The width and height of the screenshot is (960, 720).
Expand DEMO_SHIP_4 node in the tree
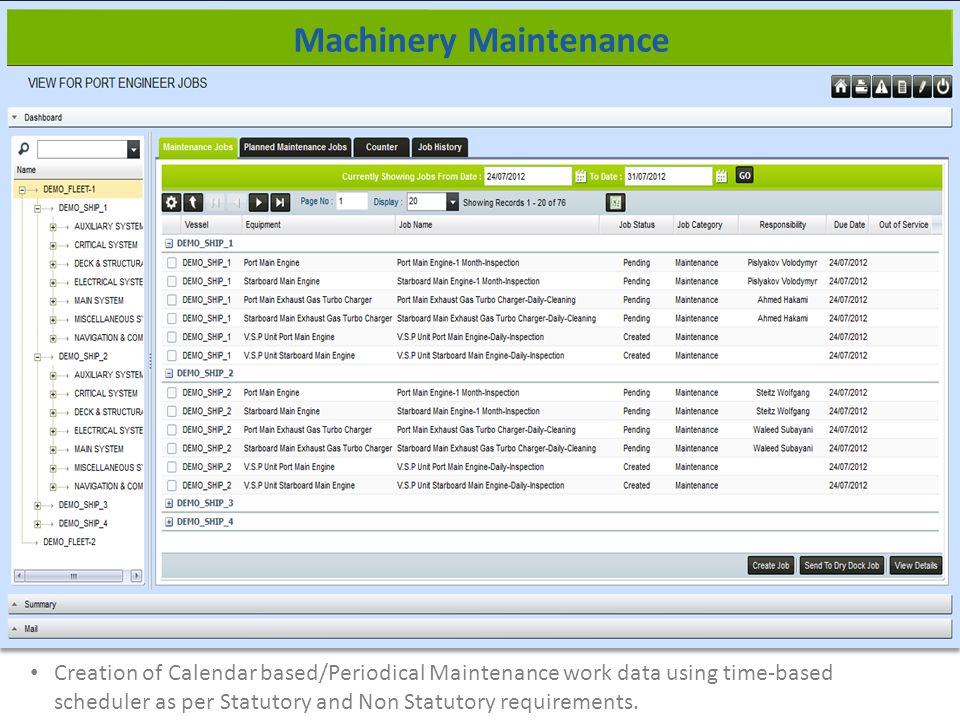coord(38,524)
